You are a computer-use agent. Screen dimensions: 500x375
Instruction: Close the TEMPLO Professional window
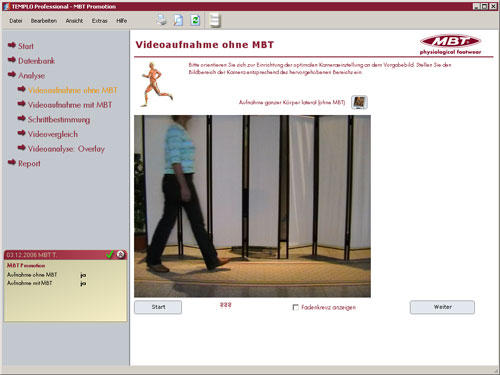tap(493, 6)
